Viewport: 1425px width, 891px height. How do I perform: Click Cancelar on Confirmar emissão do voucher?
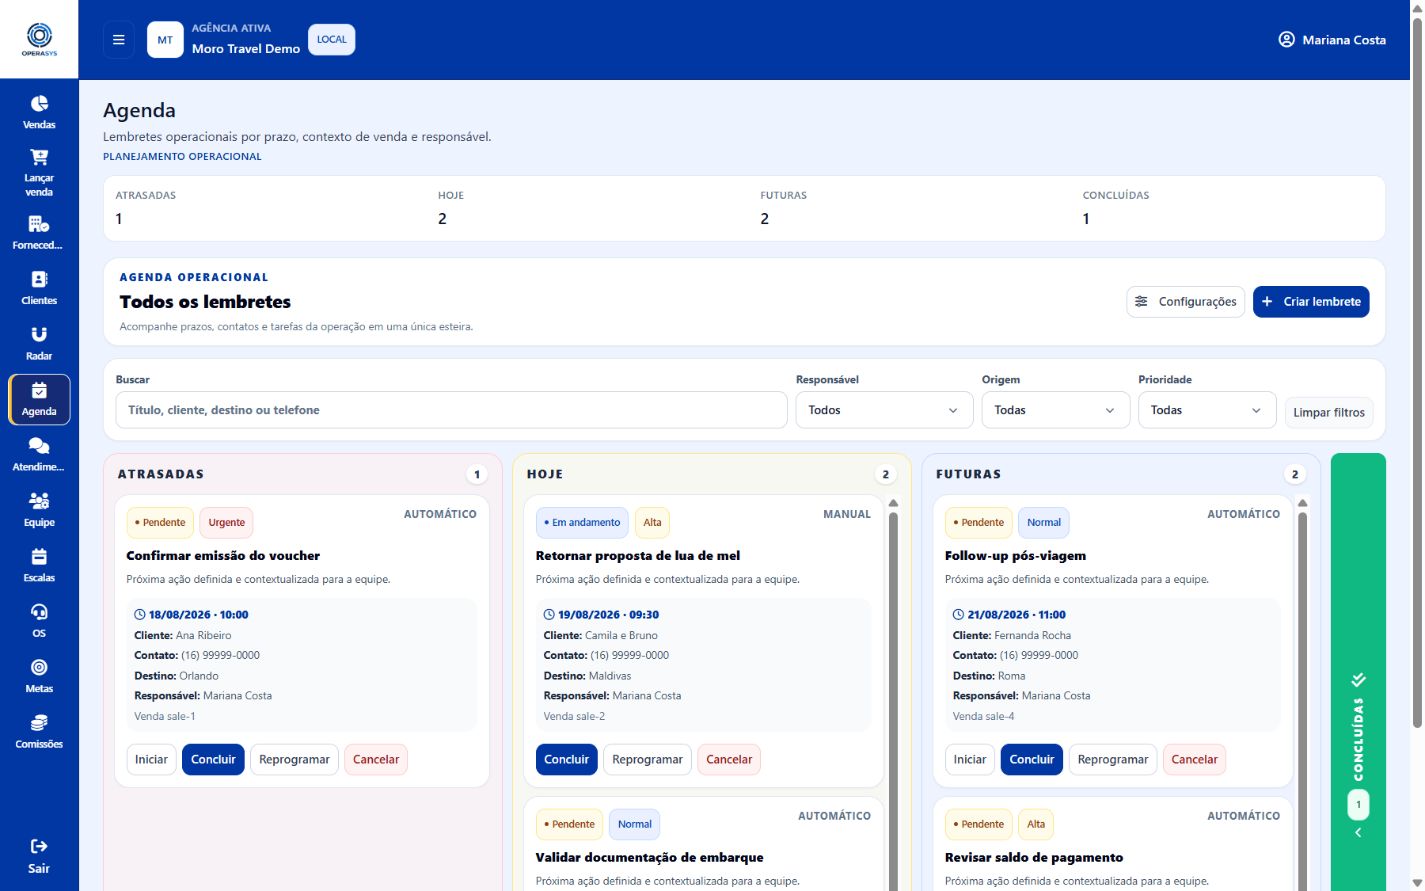[376, 760]
